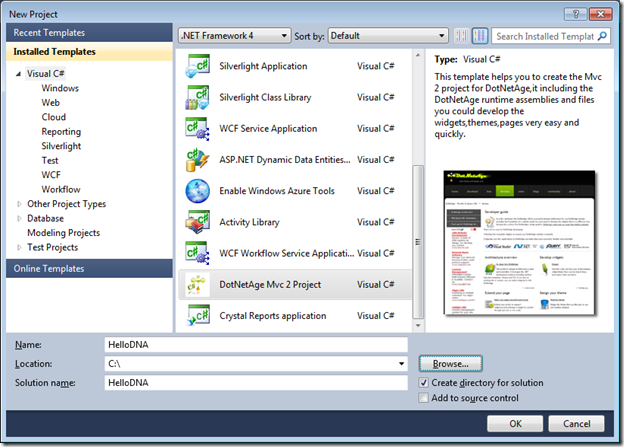Click the Solution name input field
Screen dimensions: 624x447
[x=256, y=383]
